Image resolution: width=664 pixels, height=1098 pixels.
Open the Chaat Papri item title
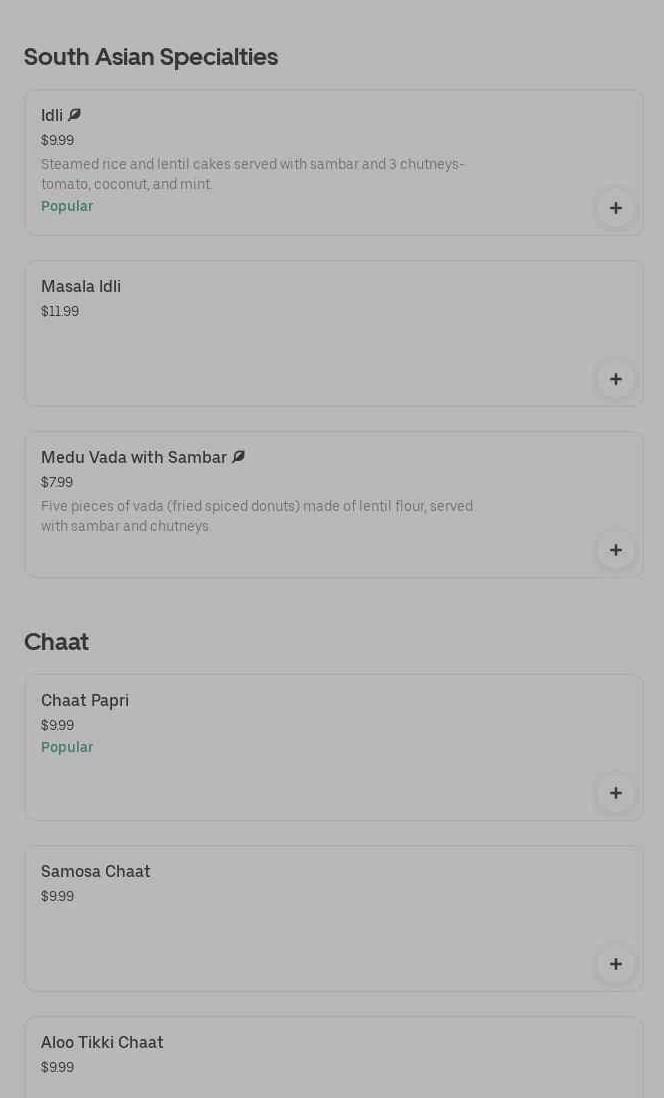tap(85, 701)
